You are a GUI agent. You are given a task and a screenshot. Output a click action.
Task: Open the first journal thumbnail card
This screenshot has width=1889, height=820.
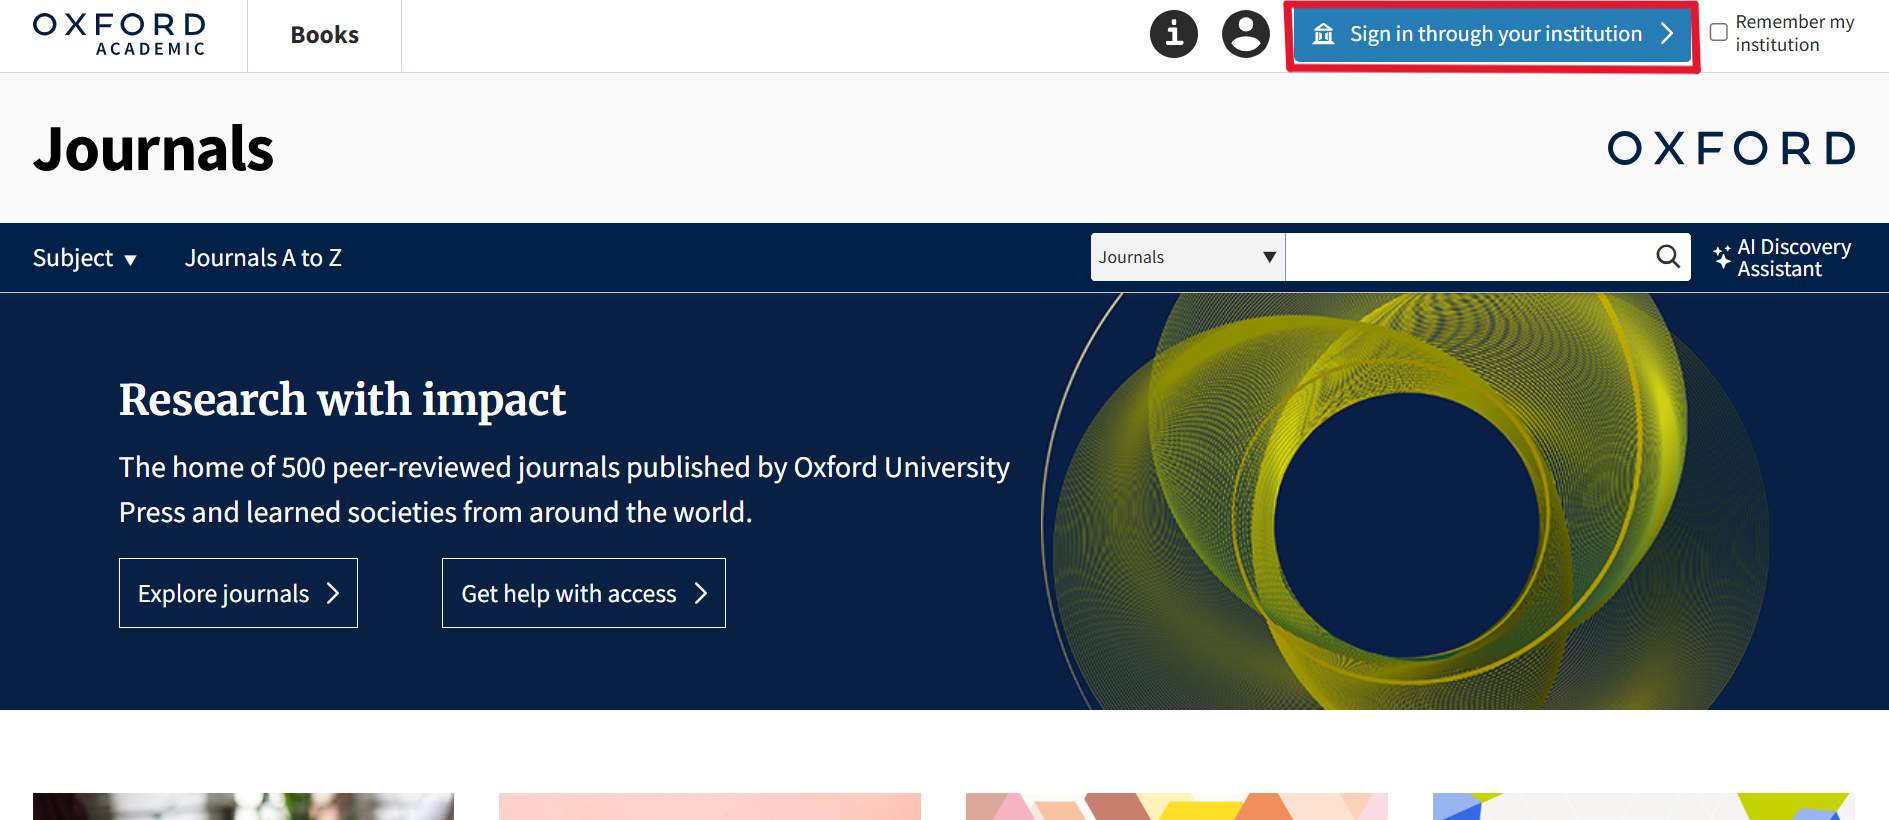pyautogui.click(x=243, y=806)
